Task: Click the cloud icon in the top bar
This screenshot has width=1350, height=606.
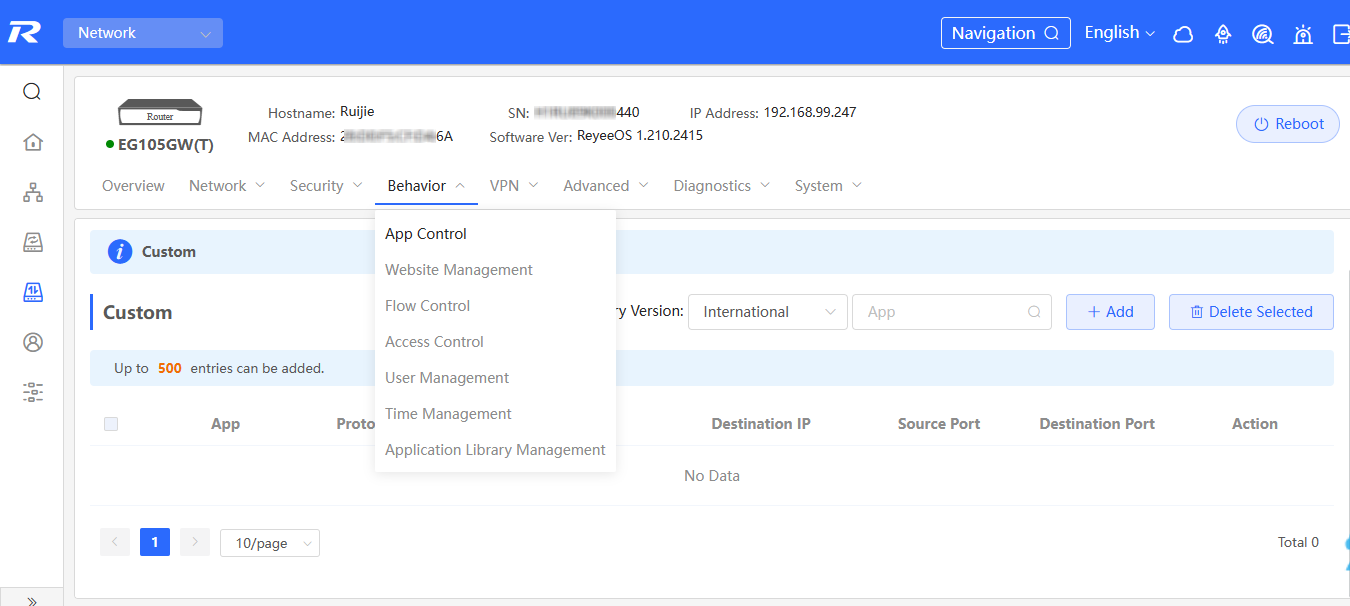Action: [x=1183, y=34]
